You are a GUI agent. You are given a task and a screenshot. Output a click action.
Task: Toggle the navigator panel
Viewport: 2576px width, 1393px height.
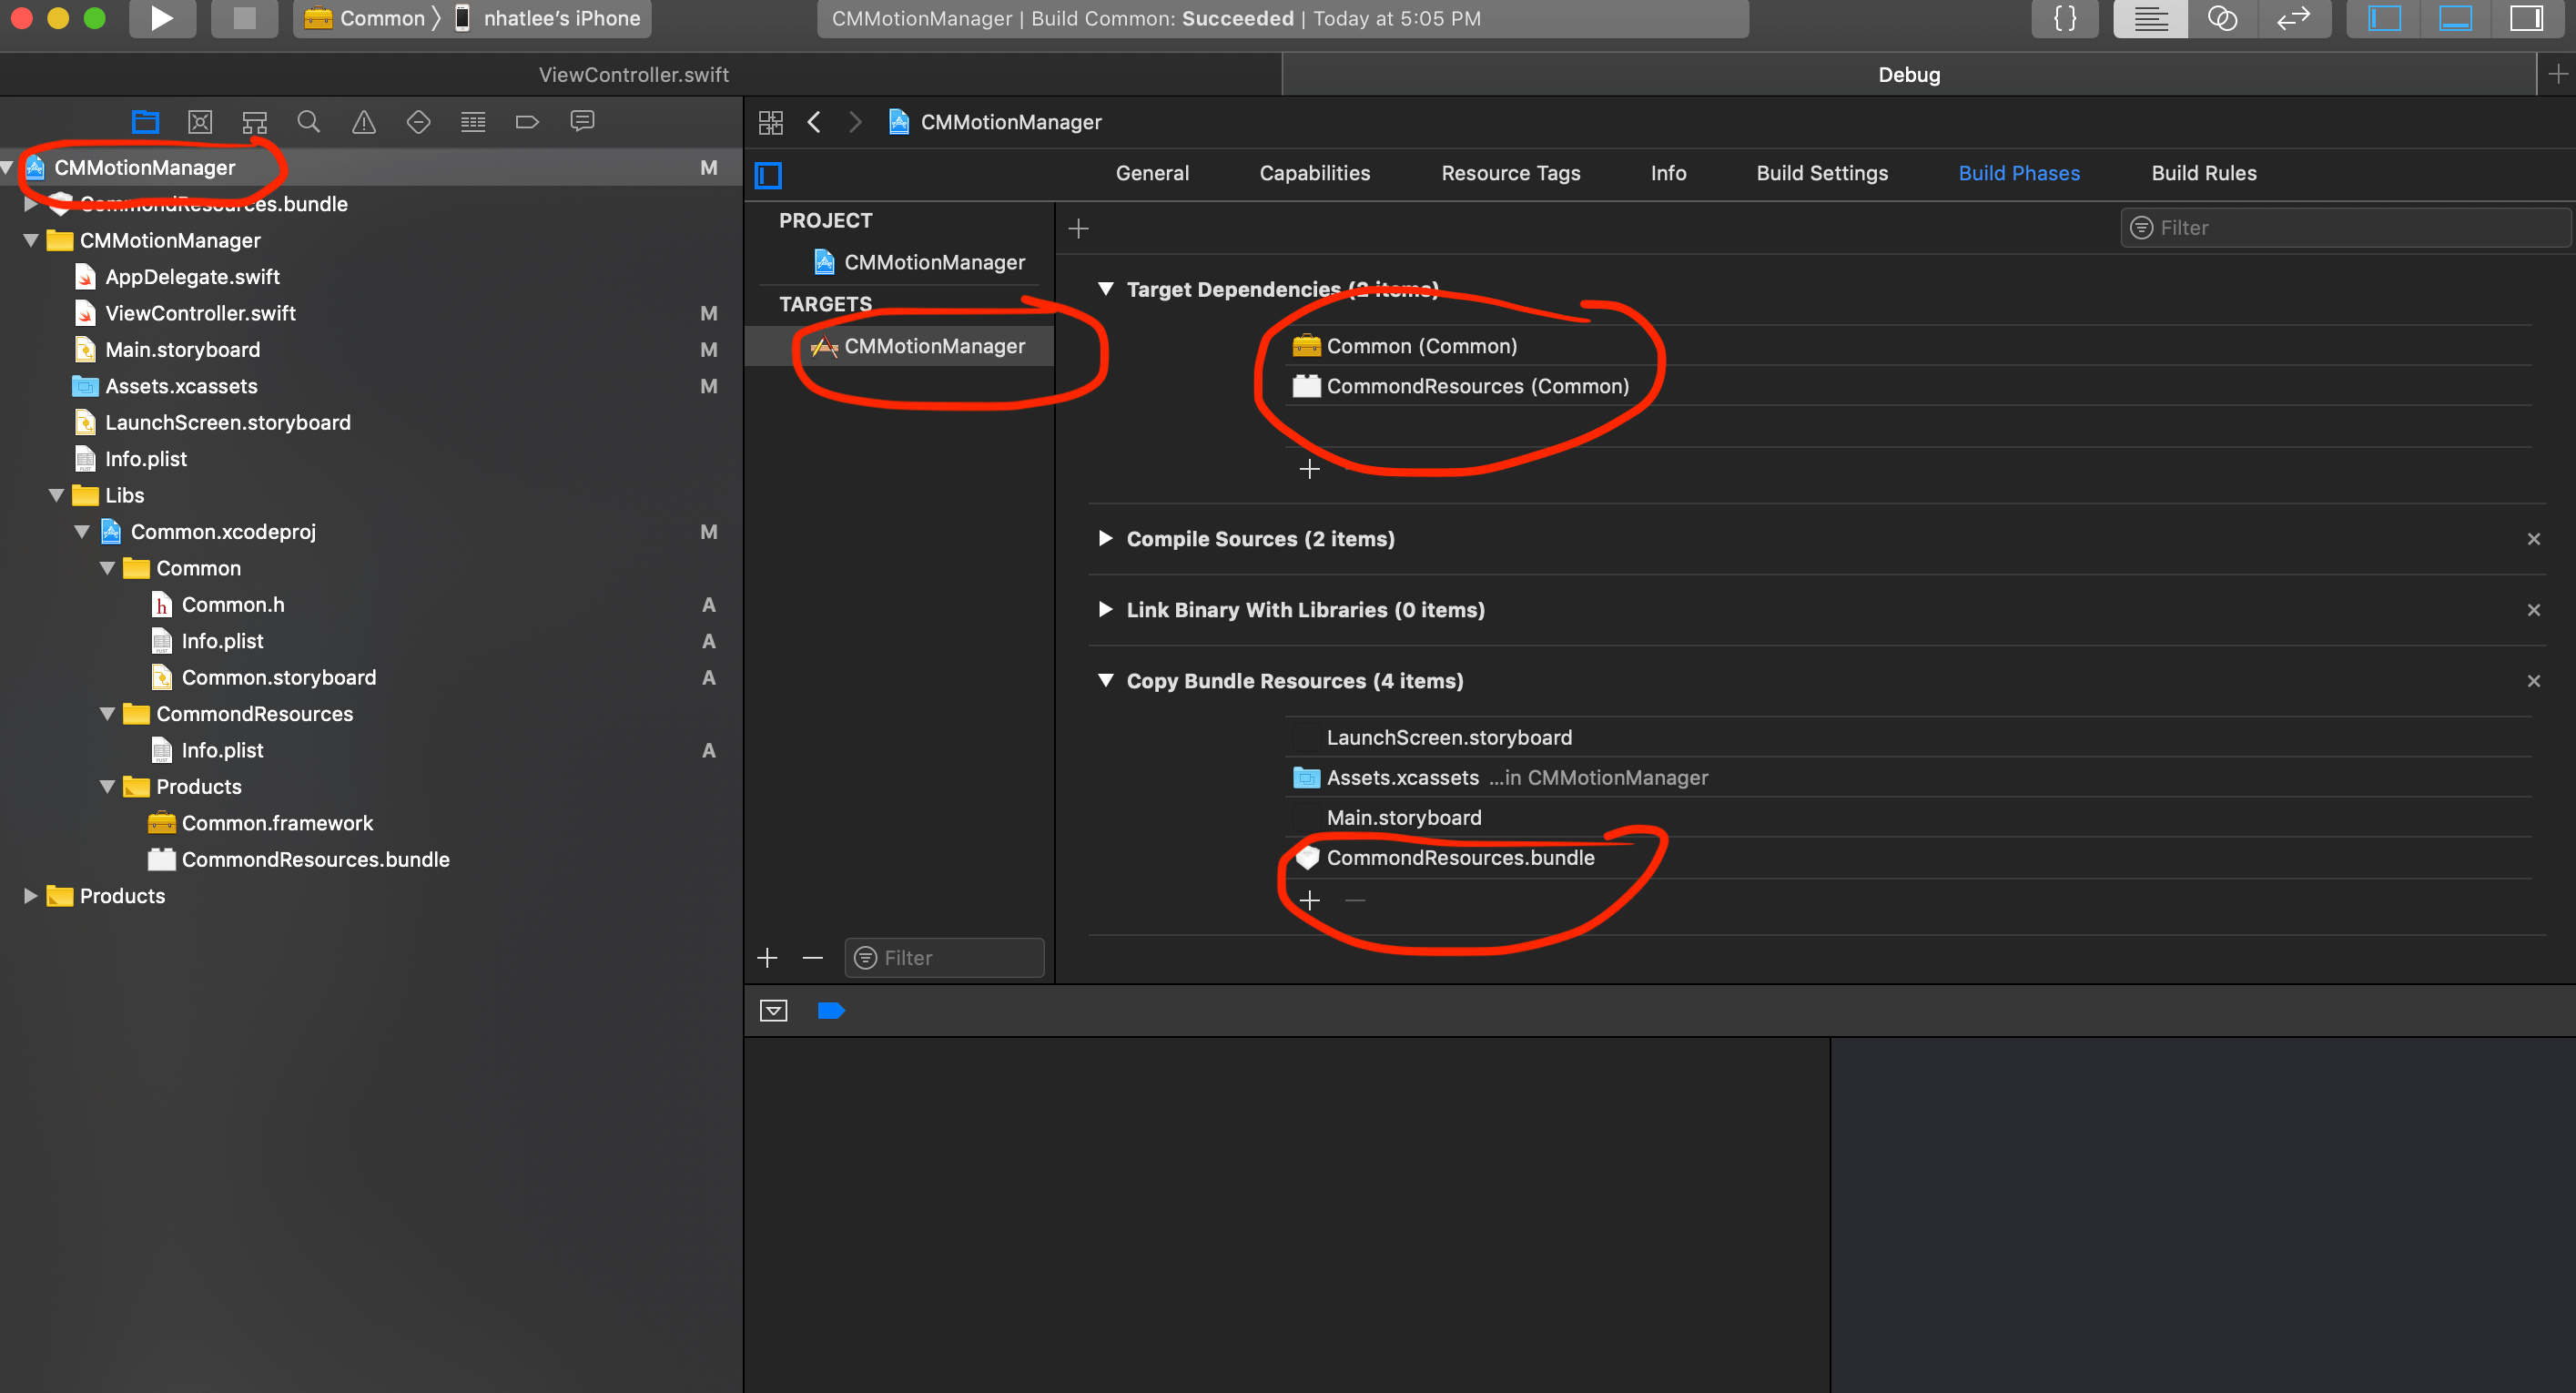coord(2384,18)
